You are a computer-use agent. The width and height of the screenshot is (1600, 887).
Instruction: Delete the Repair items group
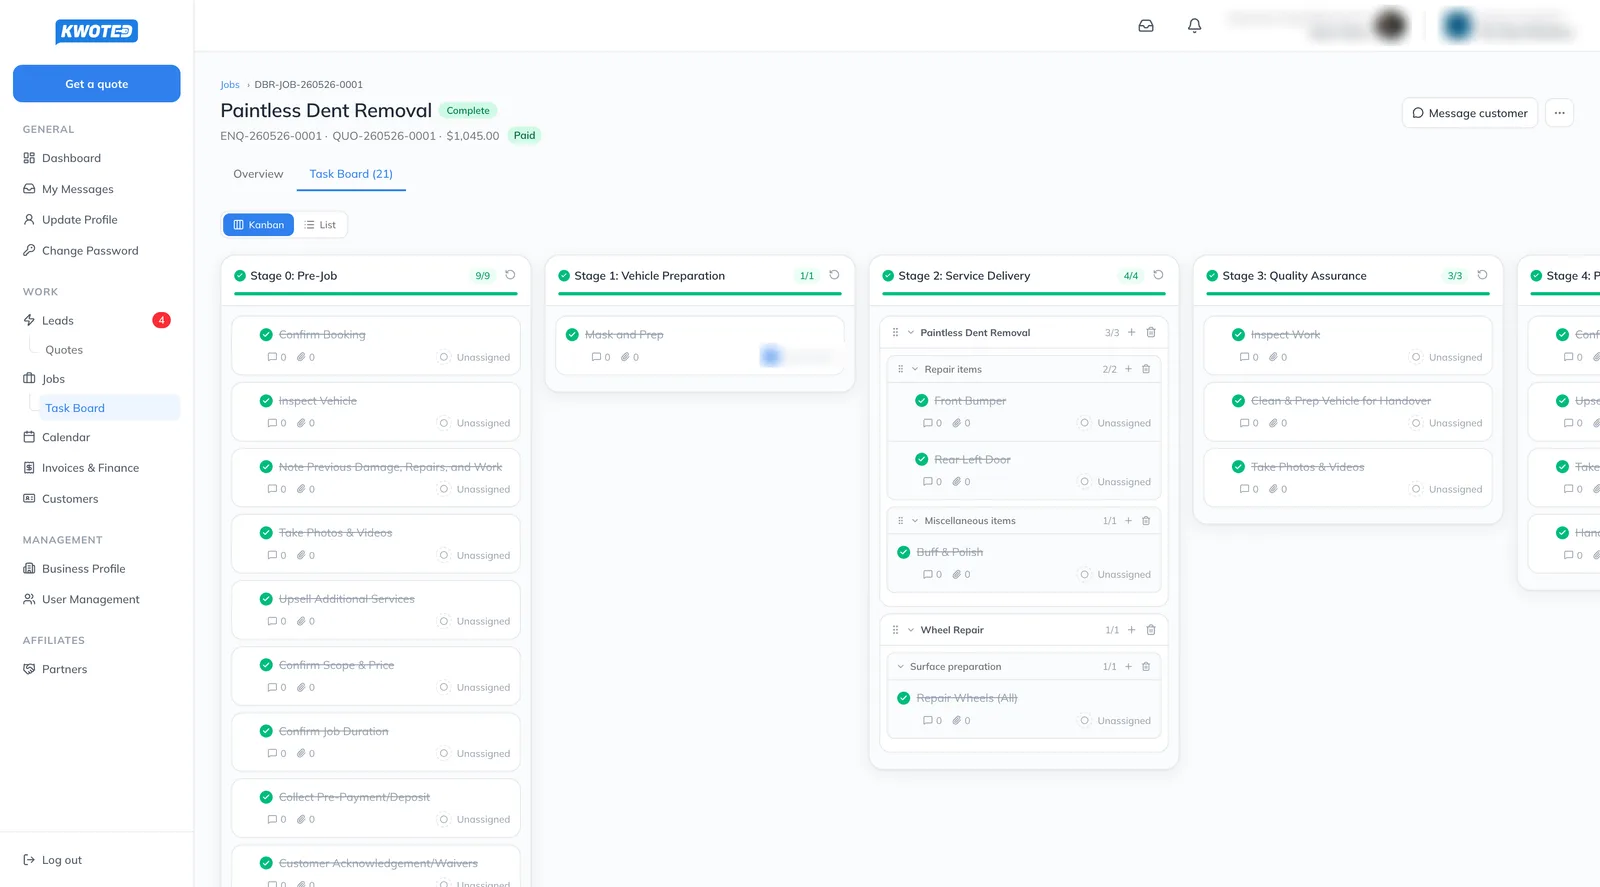click(x=1146, y=369)
